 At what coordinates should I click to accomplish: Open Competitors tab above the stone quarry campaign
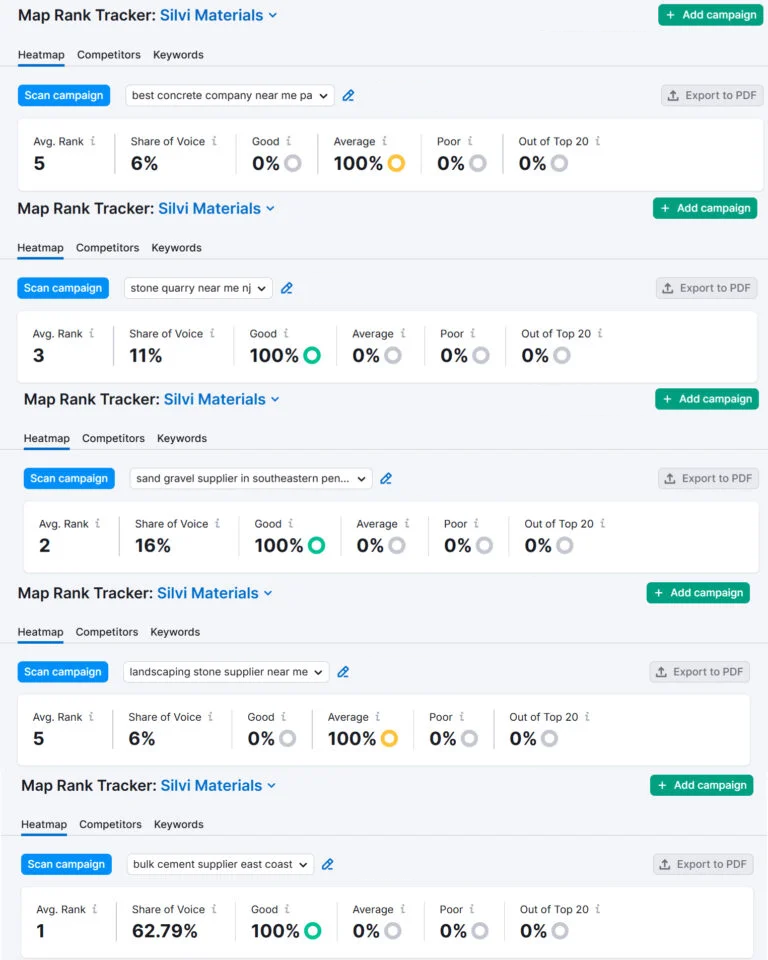(108, 248)
